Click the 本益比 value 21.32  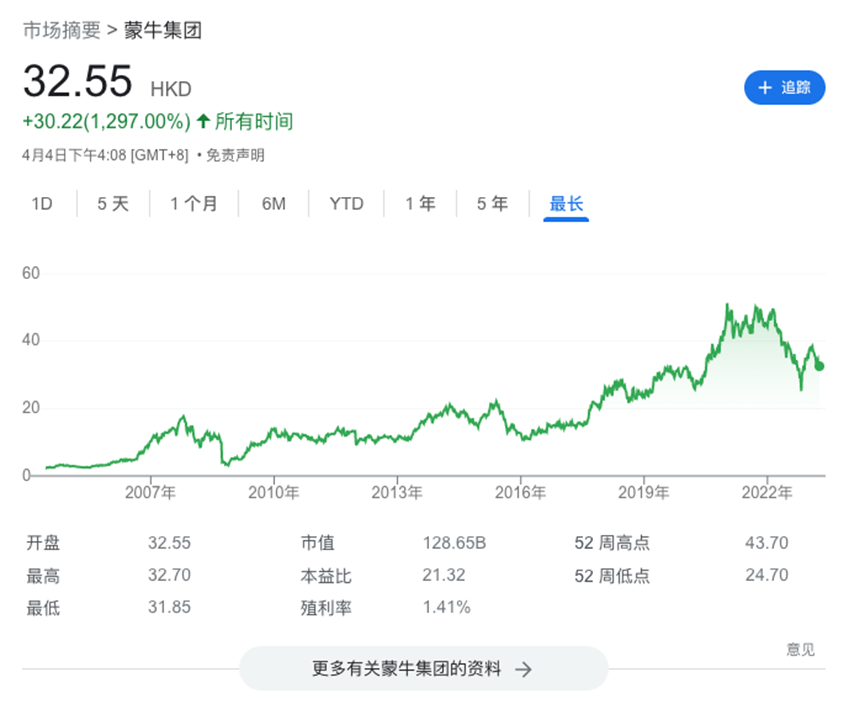(444, 575)
